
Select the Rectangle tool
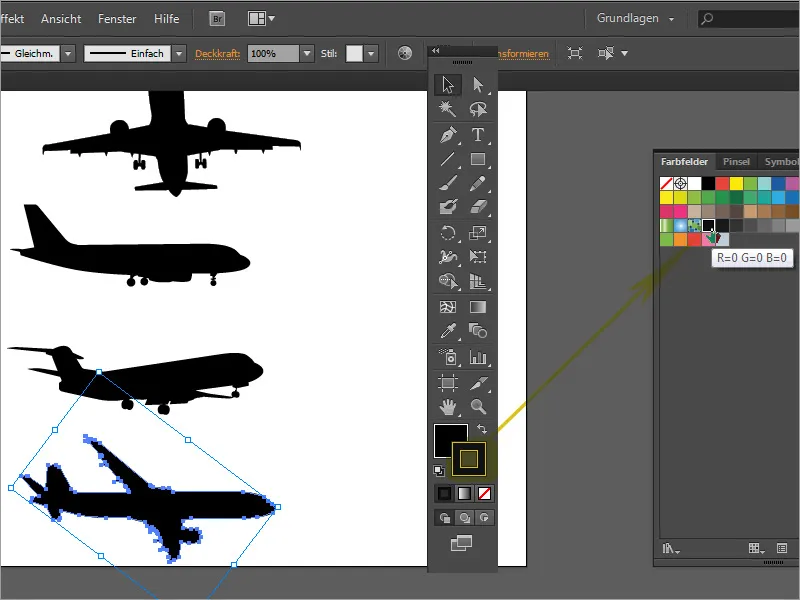(x=478, y=159)
